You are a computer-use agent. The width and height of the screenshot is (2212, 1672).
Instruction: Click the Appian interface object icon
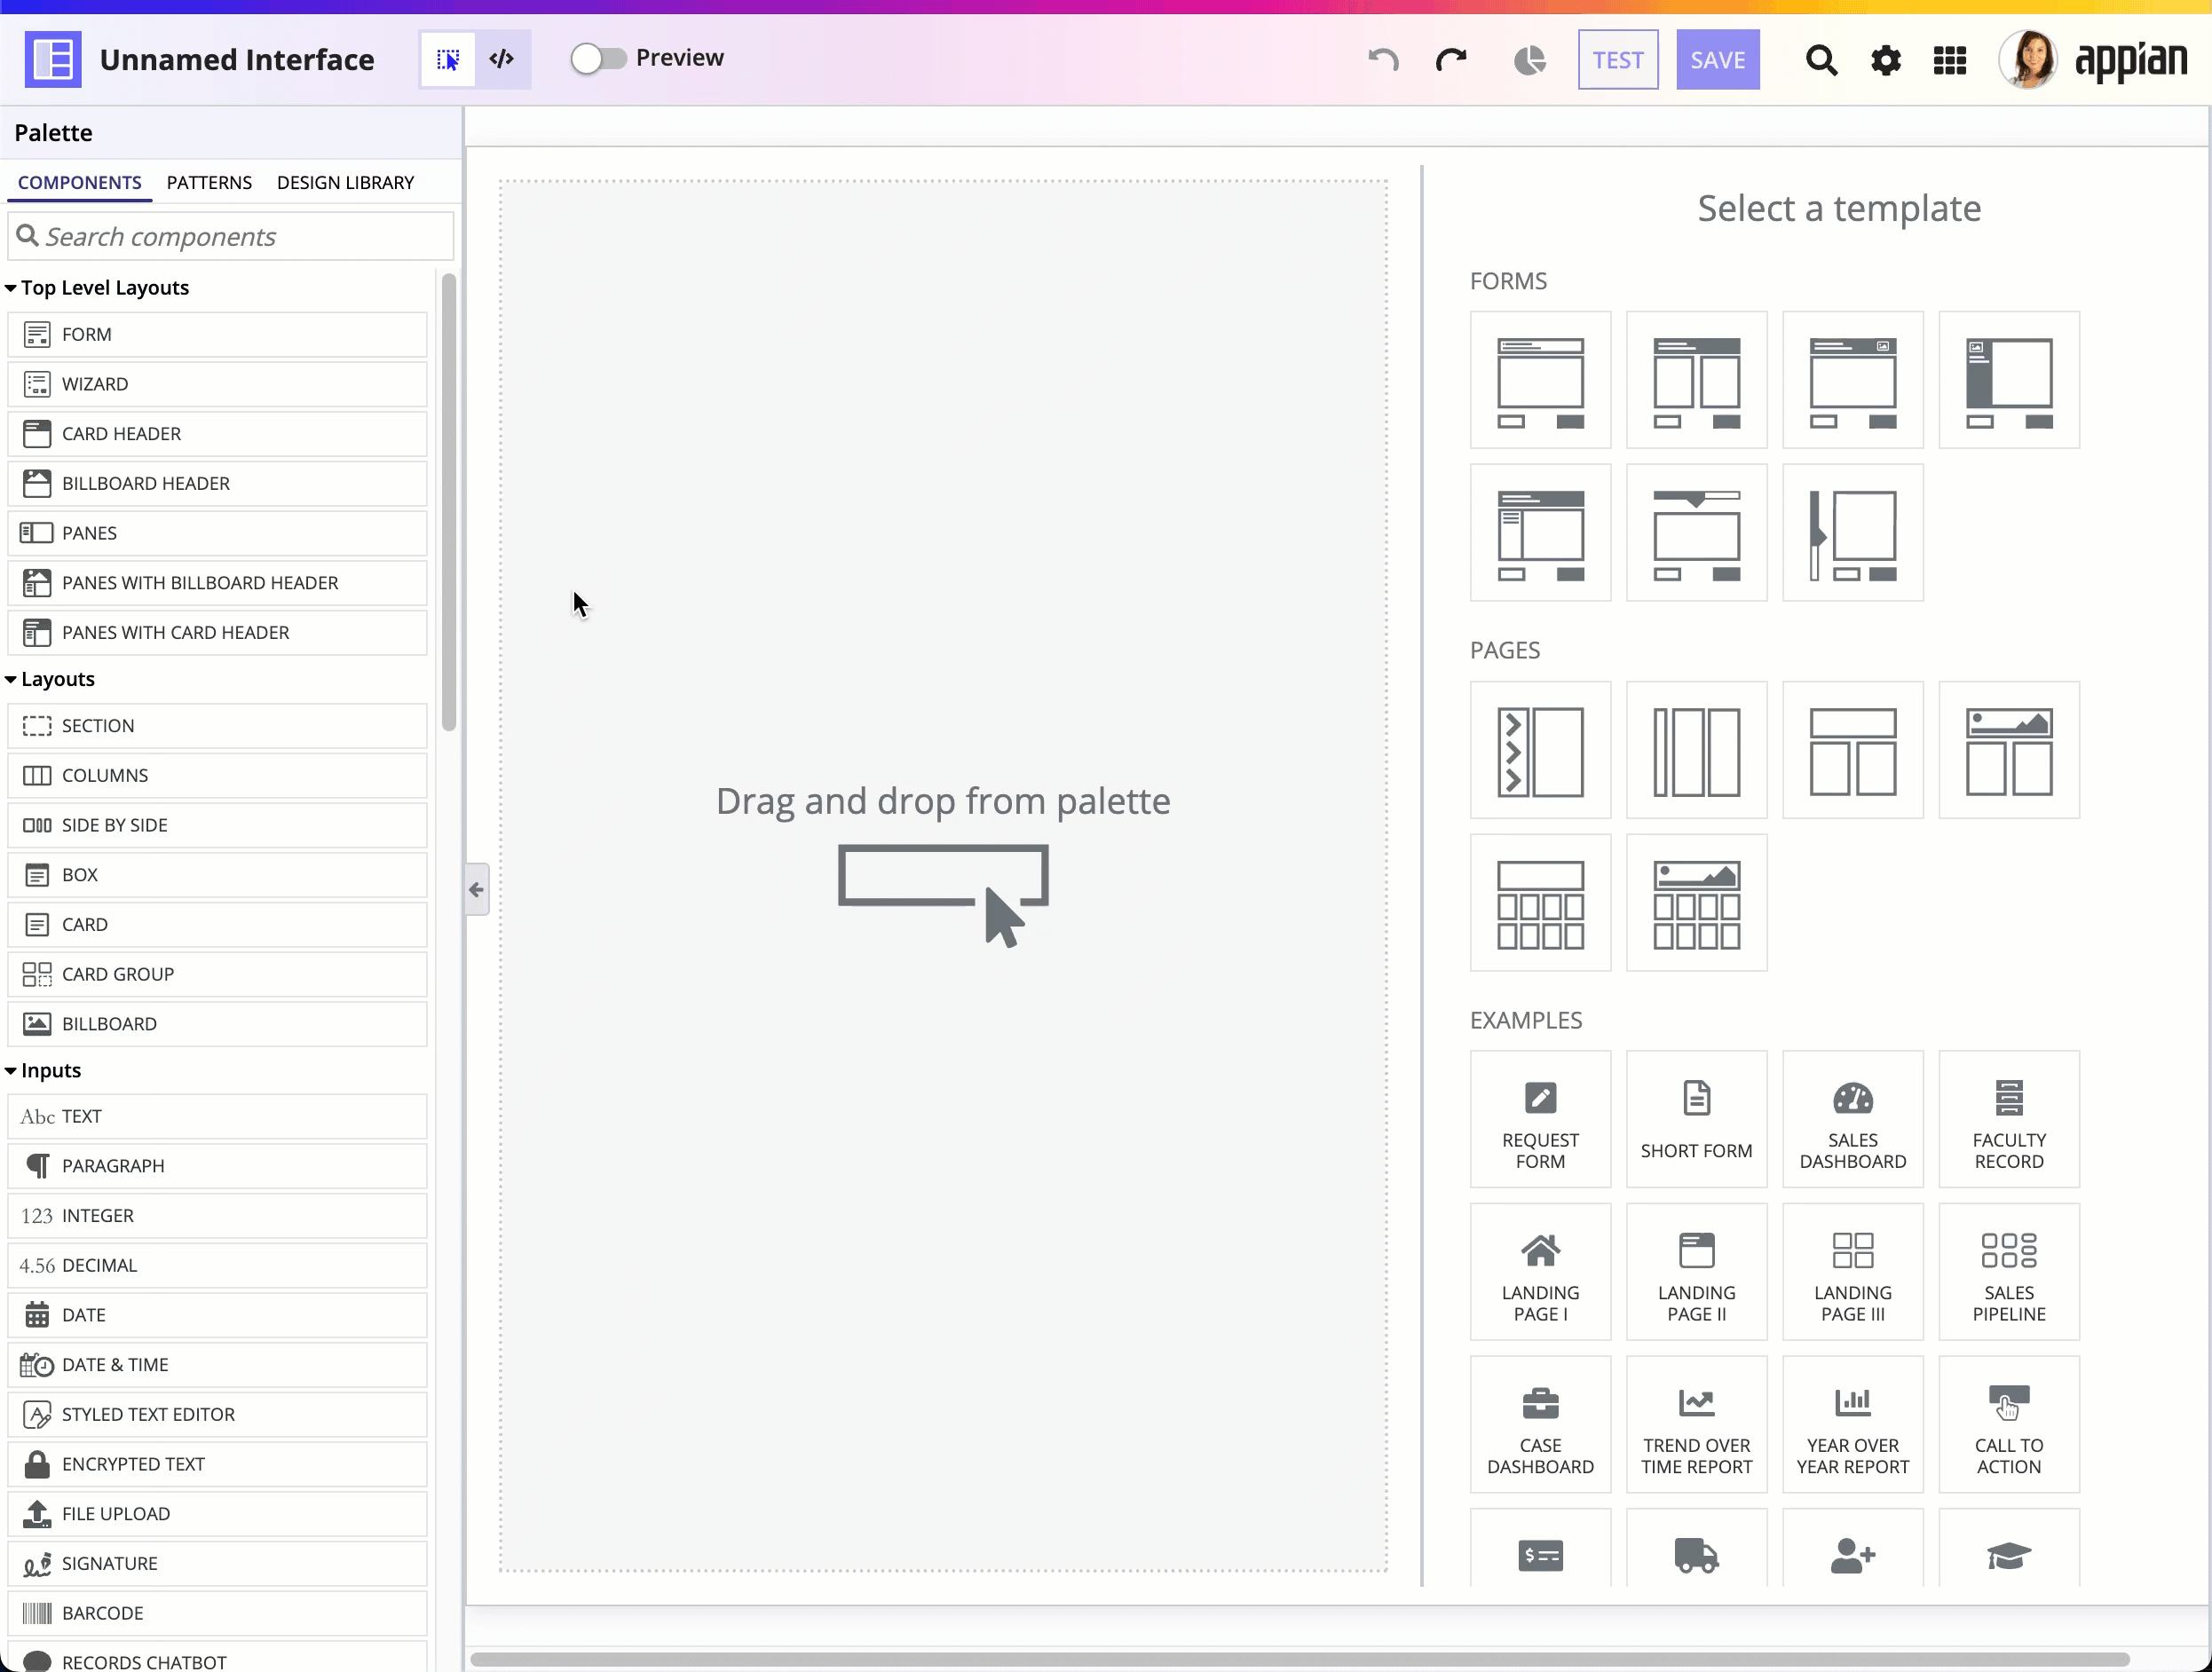tap(53, 60)
